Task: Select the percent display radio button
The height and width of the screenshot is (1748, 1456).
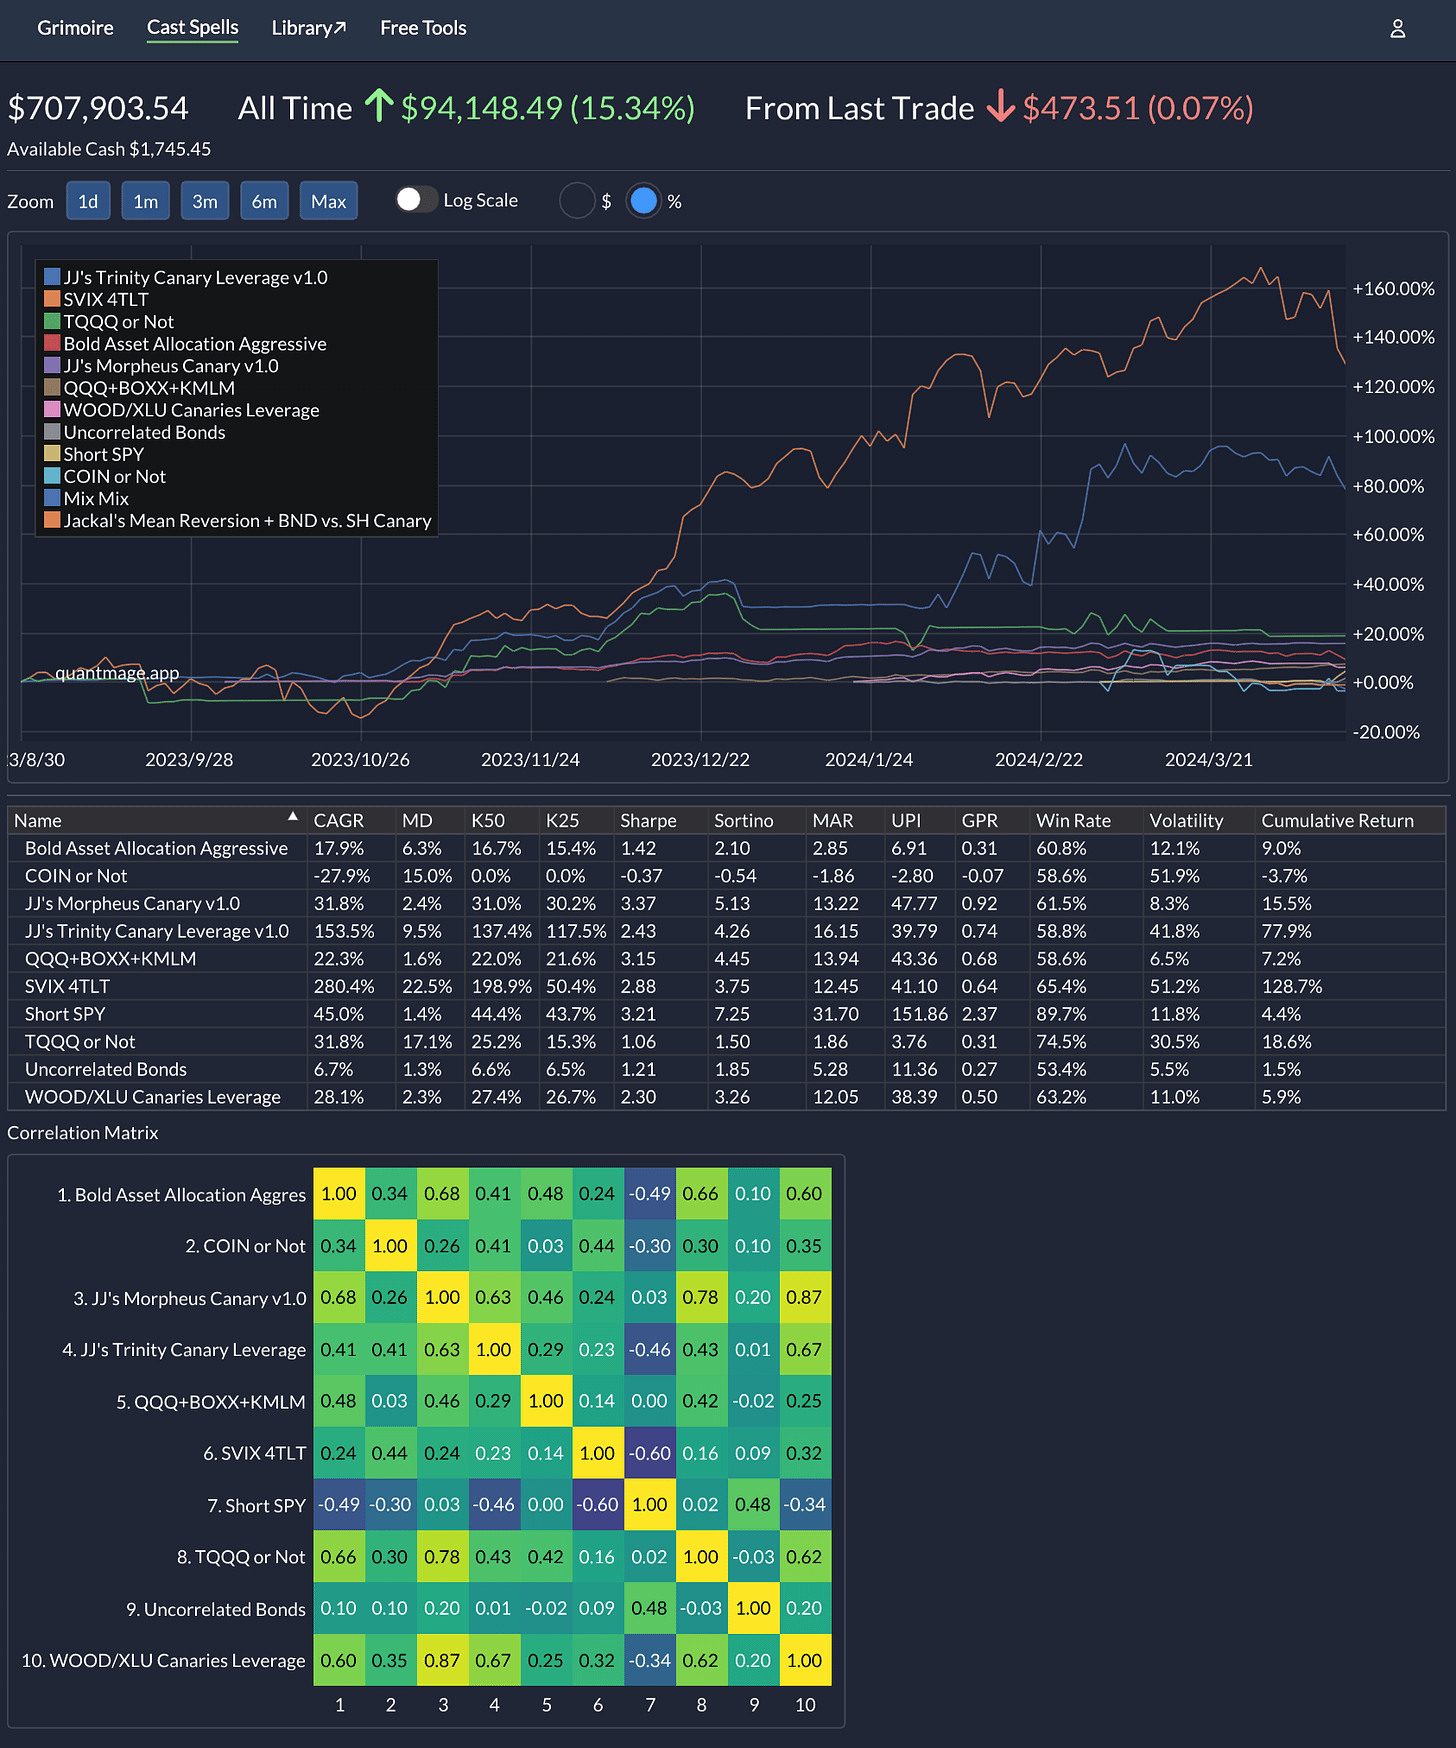Action: pos(644,201)
